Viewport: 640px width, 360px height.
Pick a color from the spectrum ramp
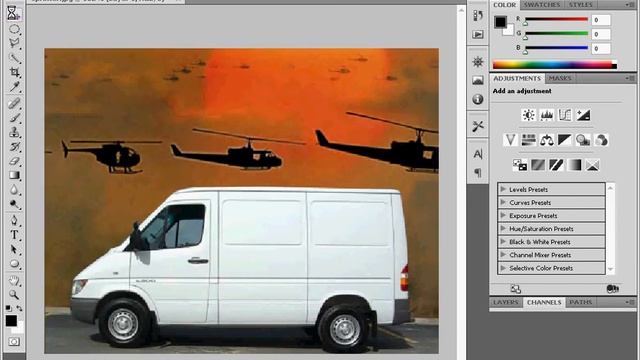click(x=555, y=64)
